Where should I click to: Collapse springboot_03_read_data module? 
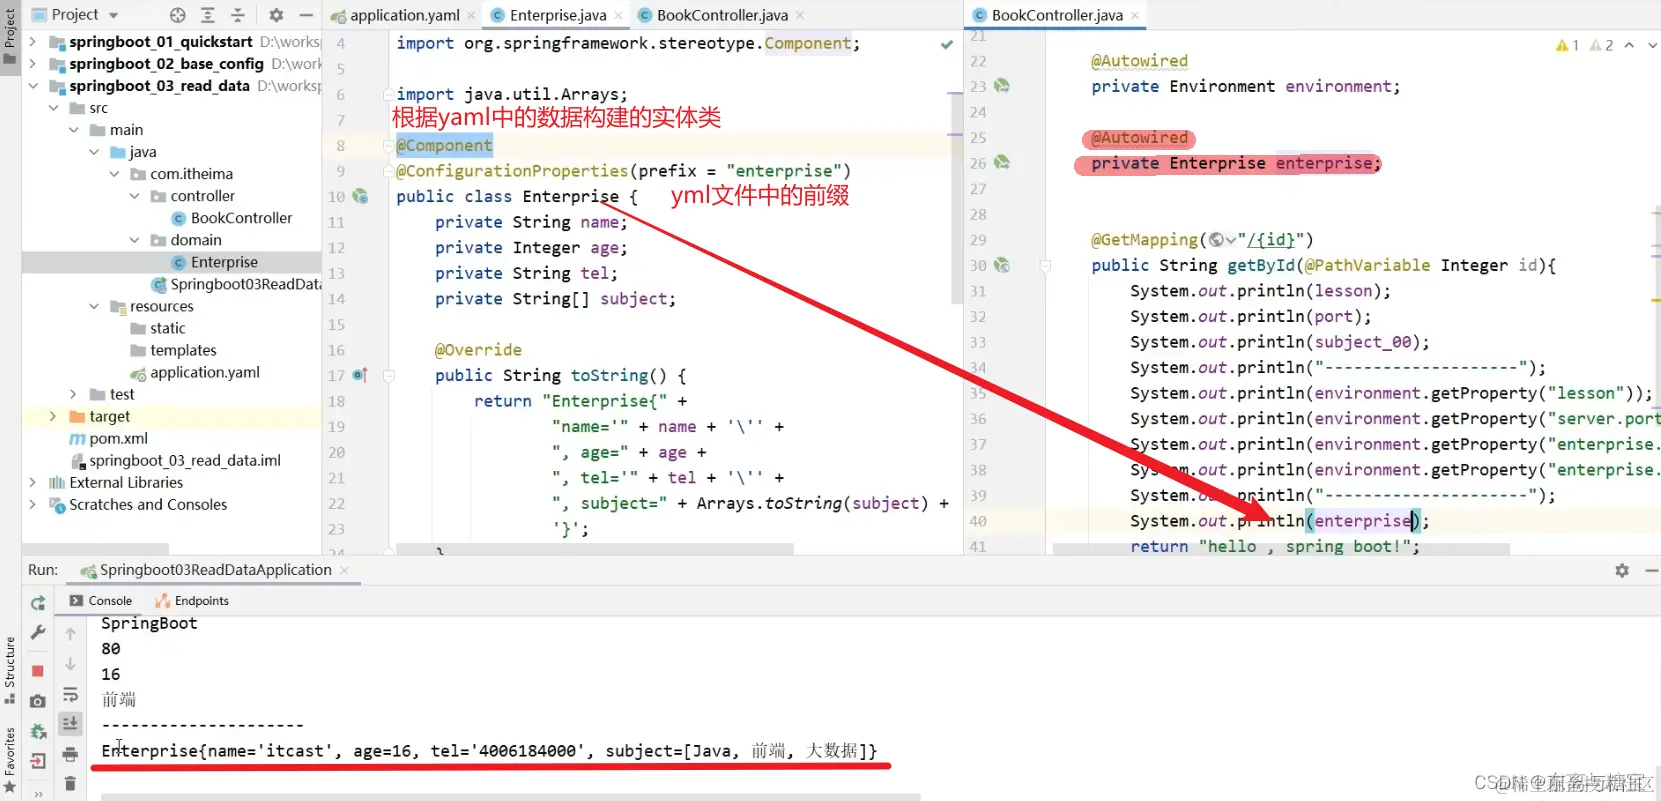[x=33, y=86]
